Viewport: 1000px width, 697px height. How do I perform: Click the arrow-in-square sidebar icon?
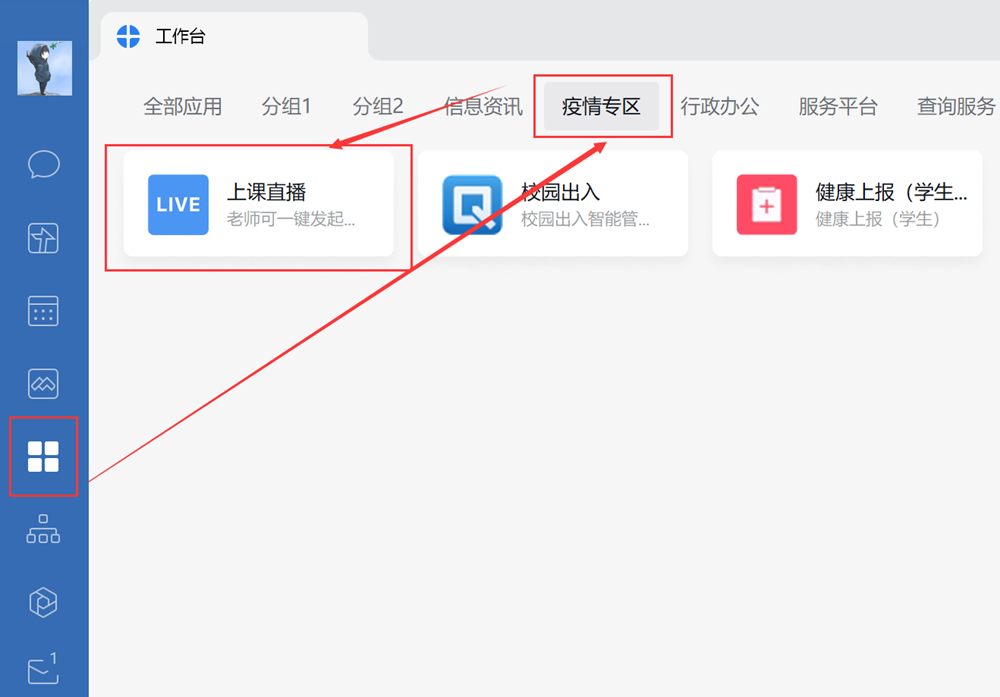(44, 238)
